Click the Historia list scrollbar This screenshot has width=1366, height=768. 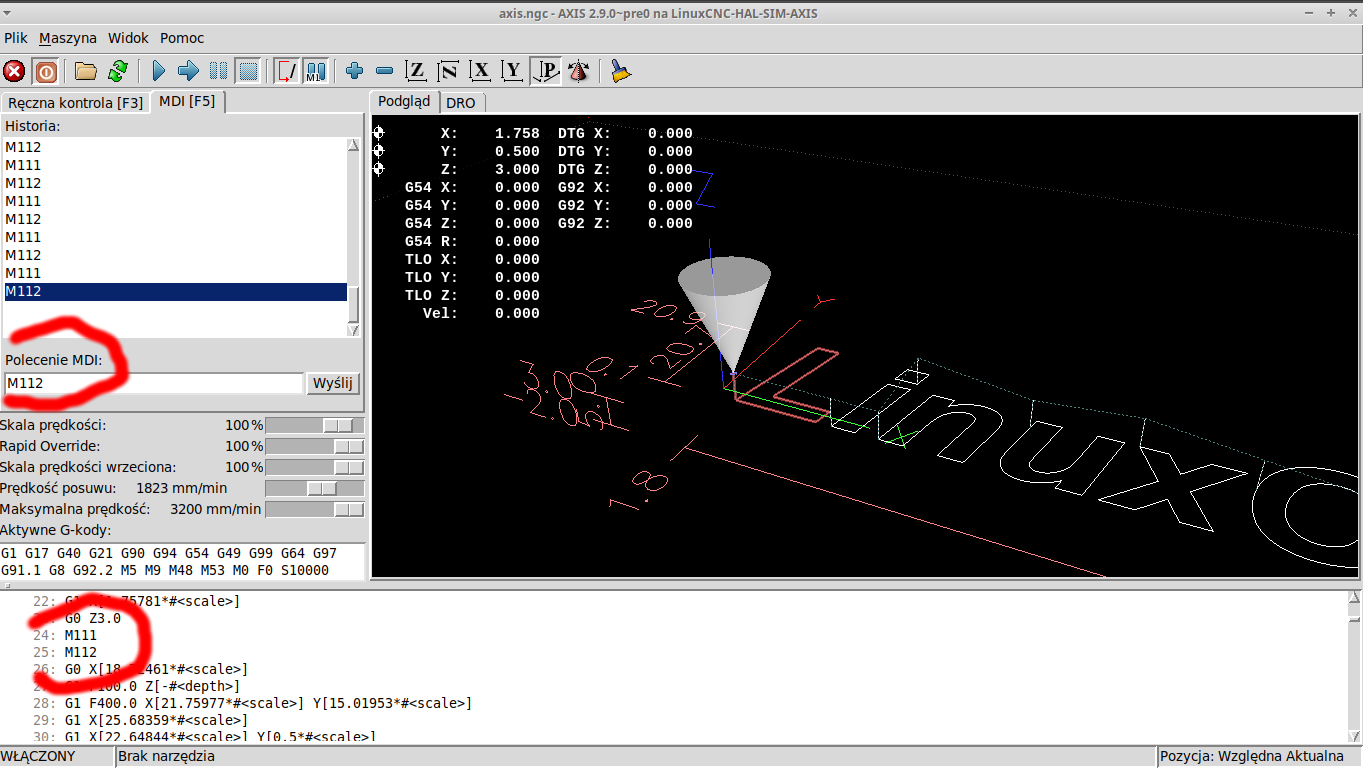point(353,237)
